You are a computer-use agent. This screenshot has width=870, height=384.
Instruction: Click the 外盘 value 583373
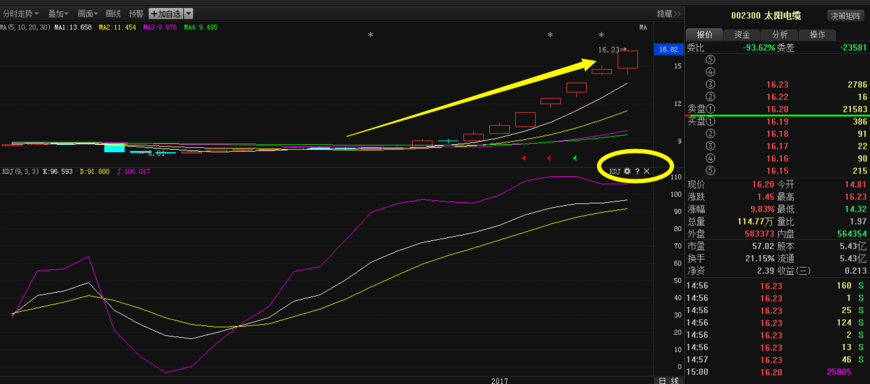click(760, 234)
